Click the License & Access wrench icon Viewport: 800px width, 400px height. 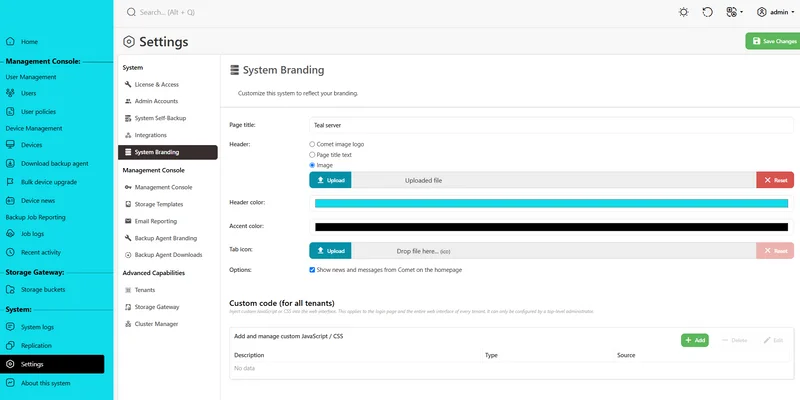coord(128,84)
